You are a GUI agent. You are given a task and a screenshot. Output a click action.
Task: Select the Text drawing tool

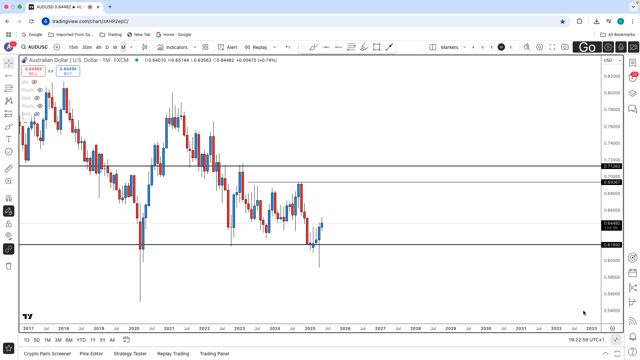(x=9, y=139)
